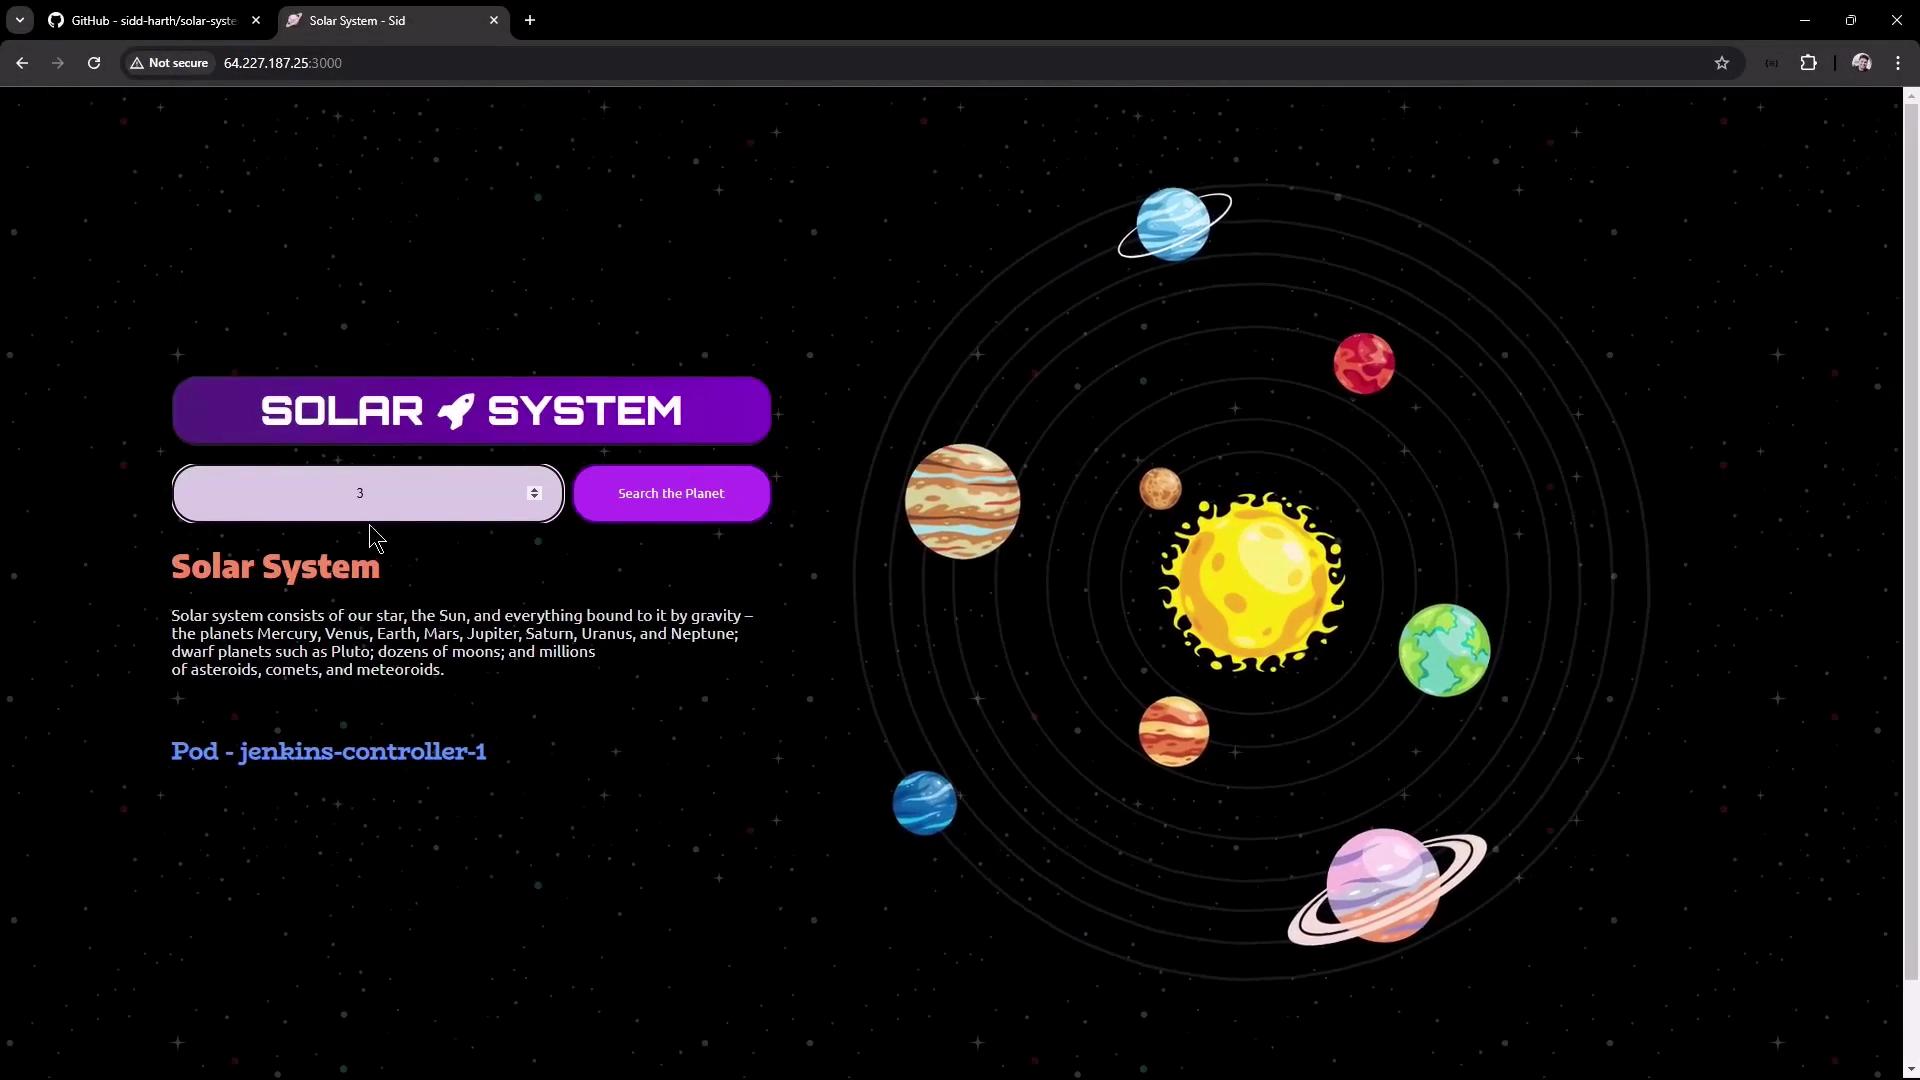Screen dimensions: 1920x1080
Task: Click the large tan striped planet
Action: (962, 501)
